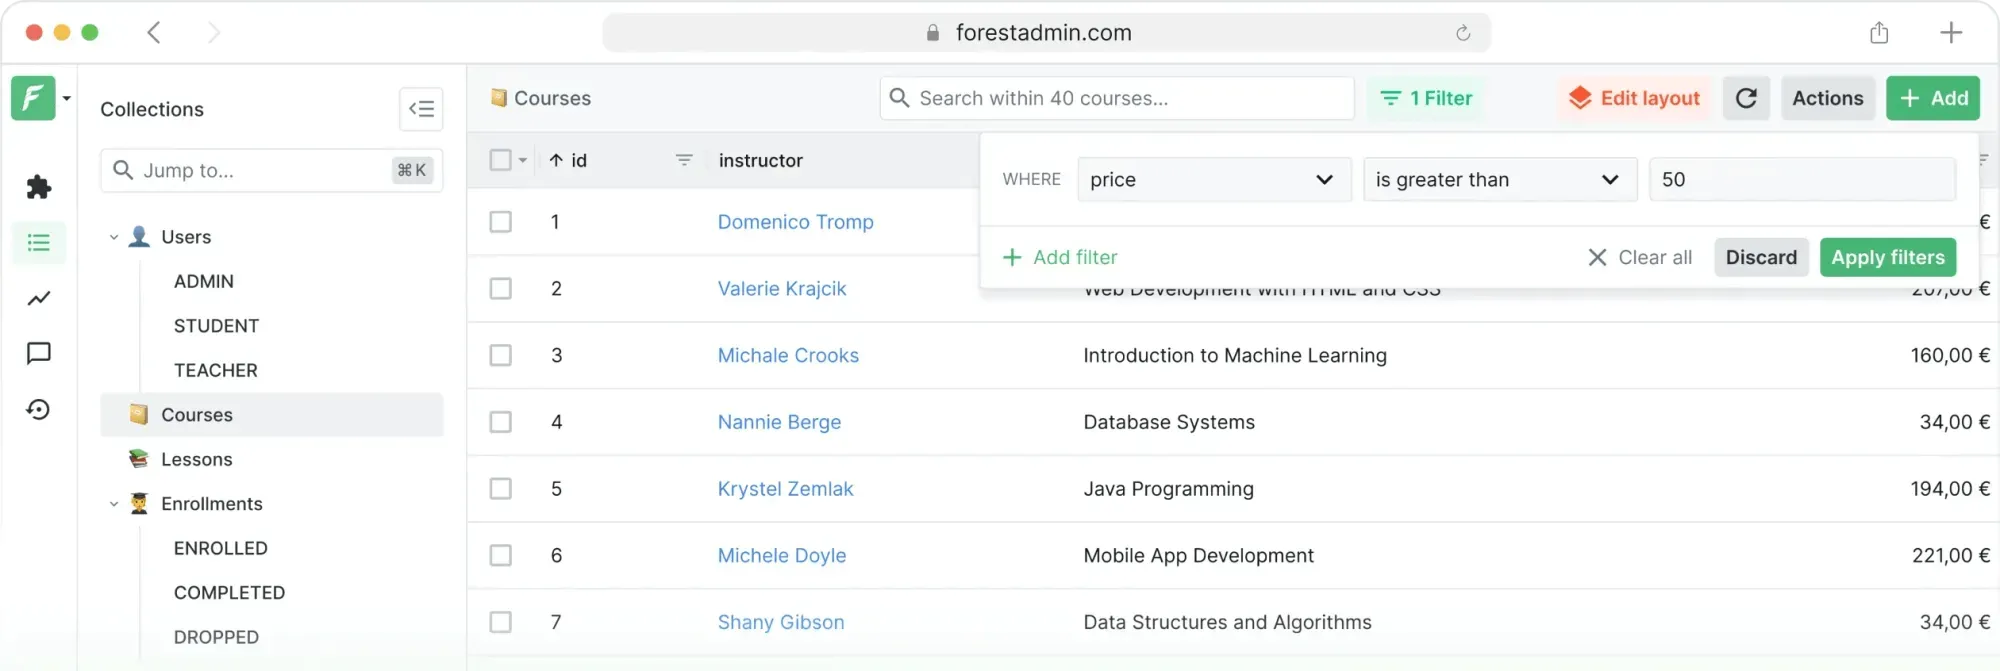The height and width of the screenshot is (671, 2000).
Task: Click the id column filter icon
Action: 684,160
